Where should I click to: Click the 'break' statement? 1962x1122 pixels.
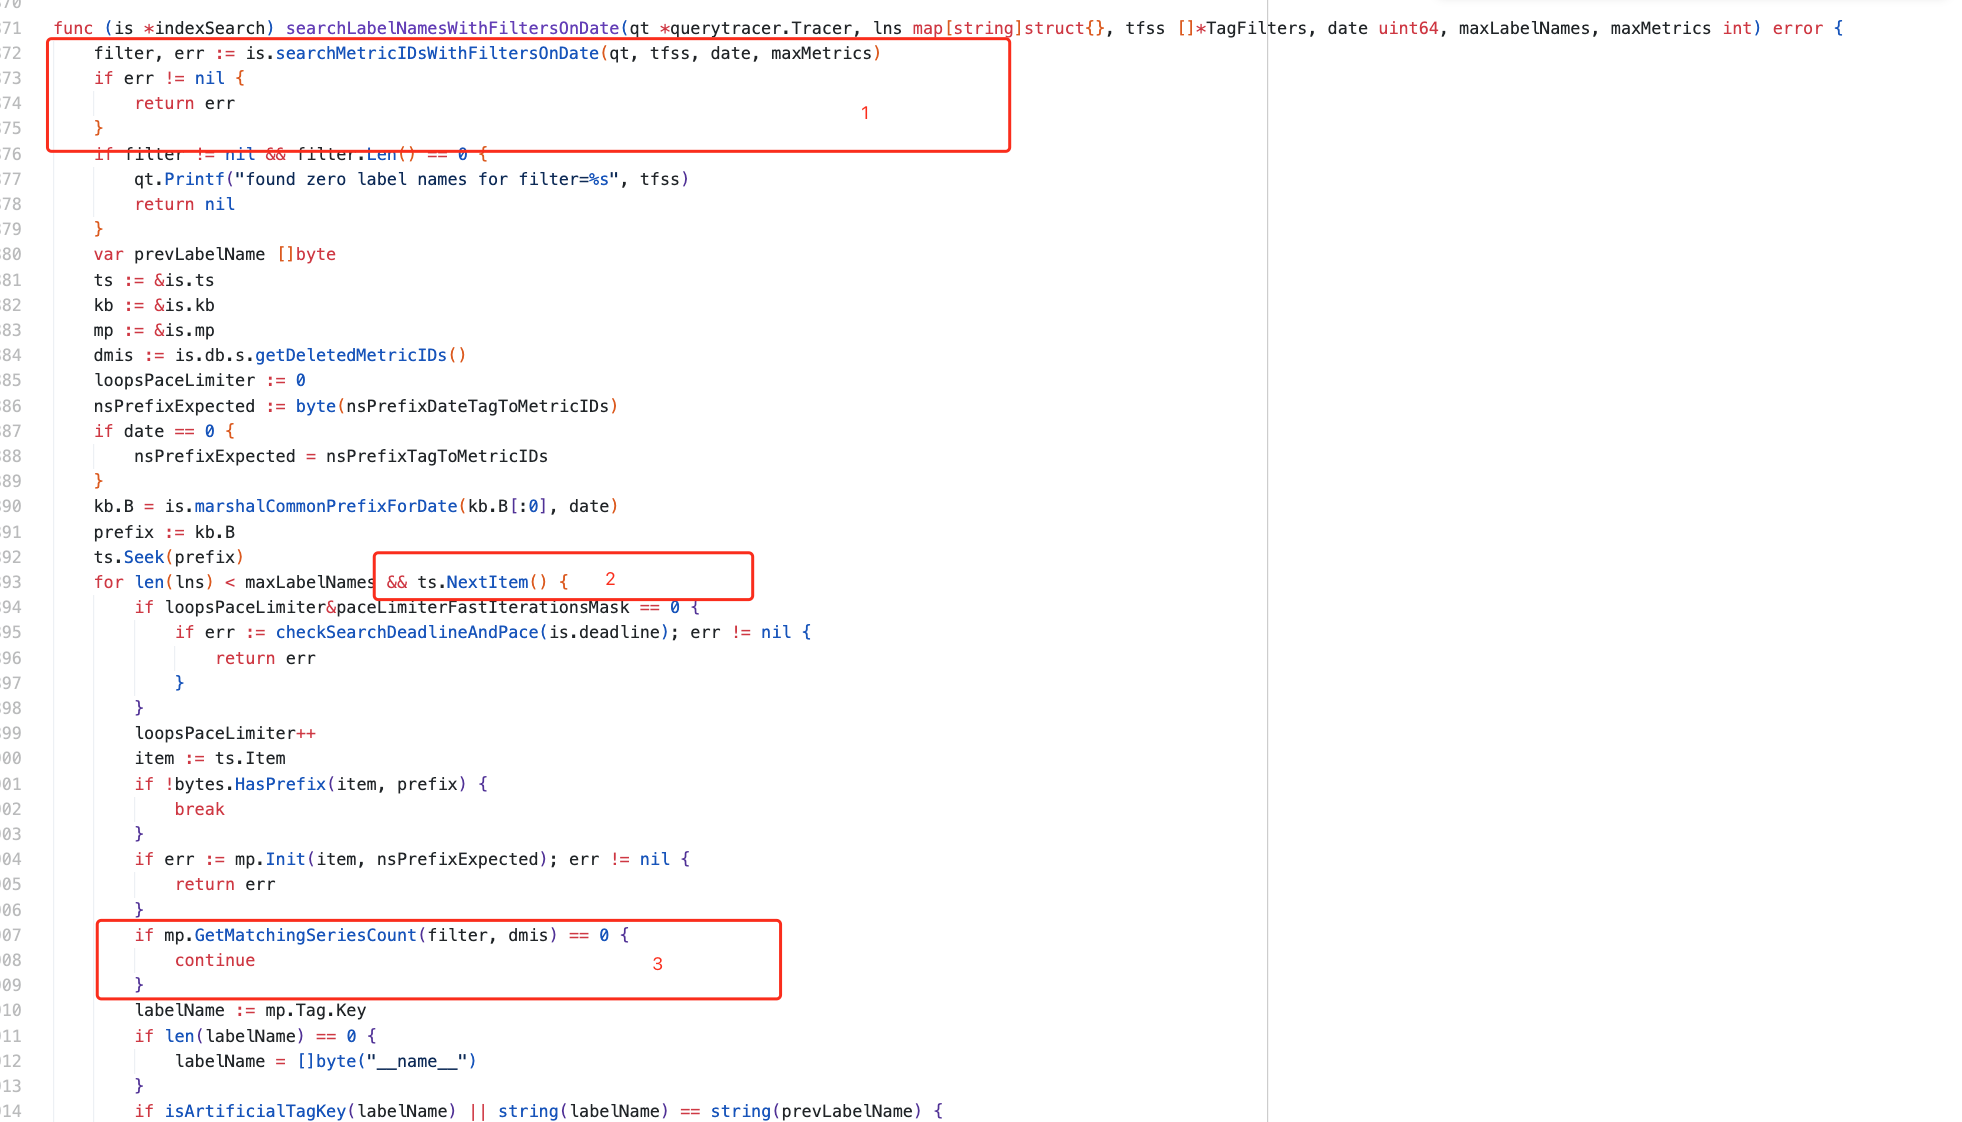tap(200, 809)
